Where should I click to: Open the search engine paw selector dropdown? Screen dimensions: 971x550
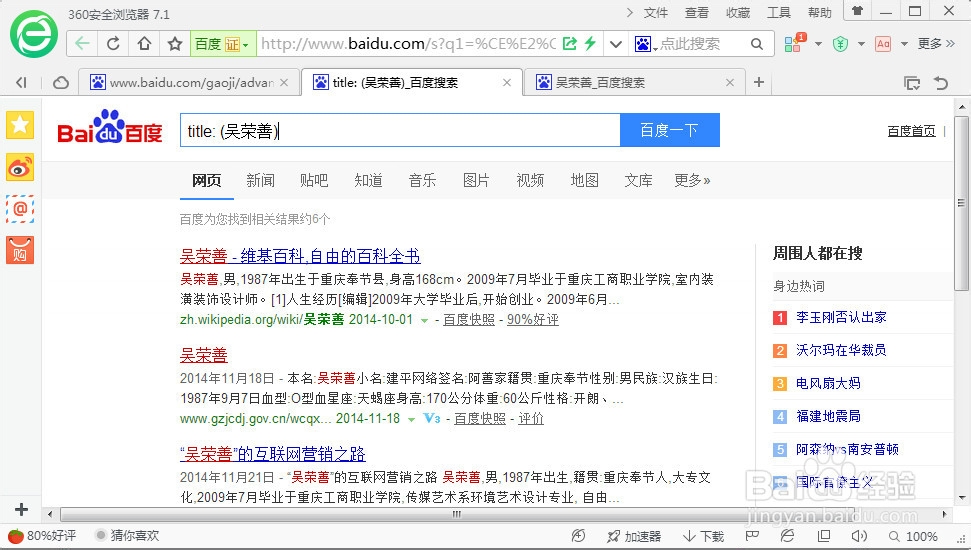(x=645, y=44)
